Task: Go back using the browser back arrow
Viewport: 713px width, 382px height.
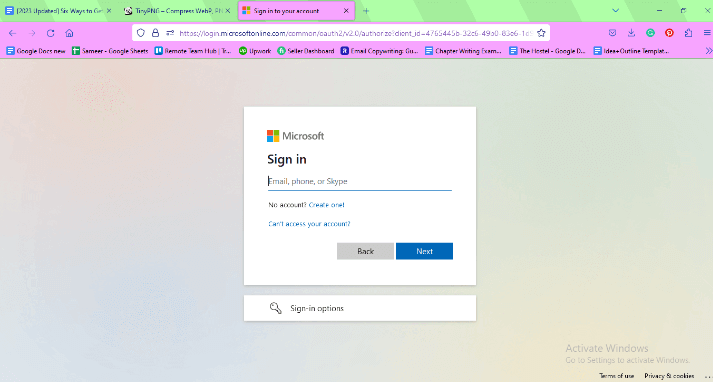Action: [12, 33]
